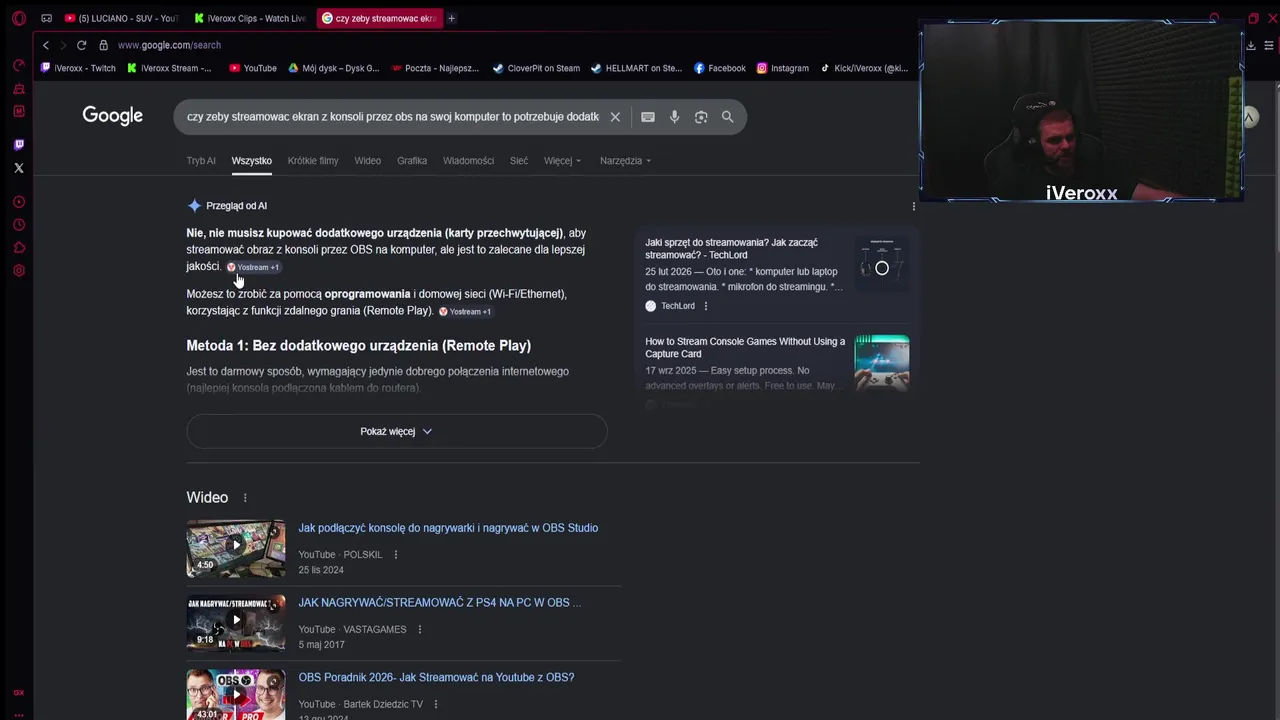Click the browser Back arrow
Screen dimensions: 1280x720
click(45, 45)
